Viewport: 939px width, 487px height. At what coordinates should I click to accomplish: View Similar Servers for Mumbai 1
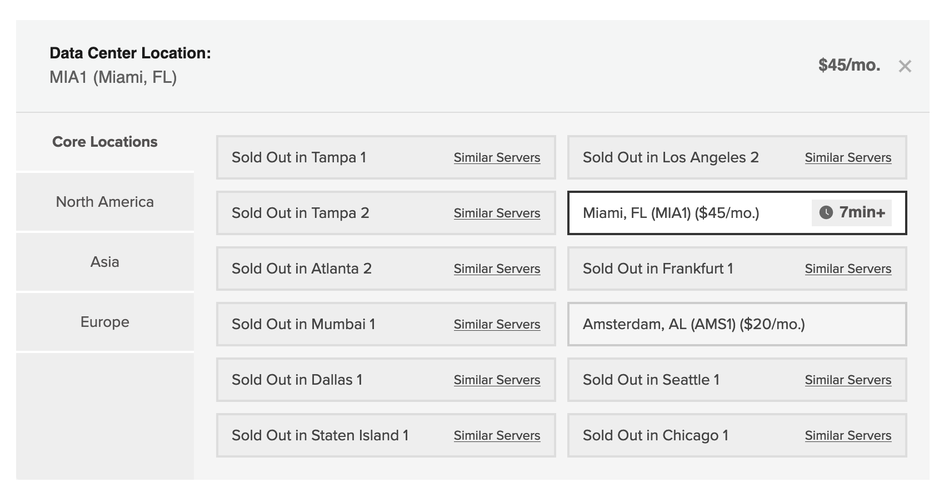[496, 324]
